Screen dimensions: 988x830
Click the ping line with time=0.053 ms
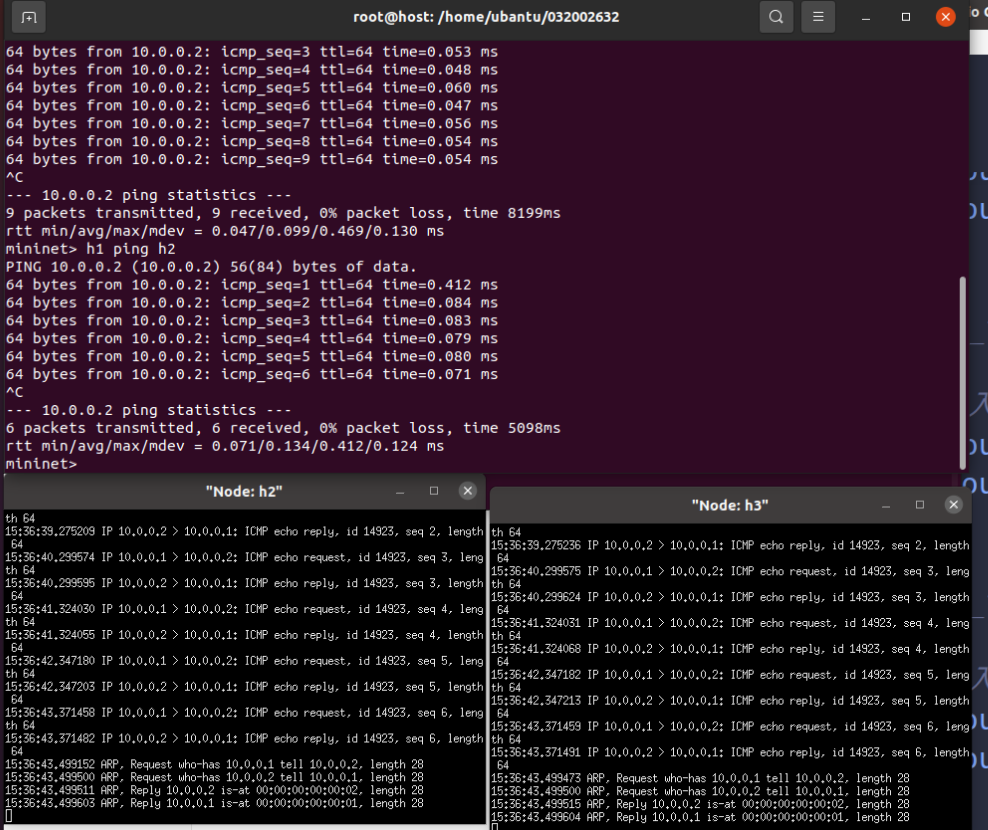tap(252, 52)
